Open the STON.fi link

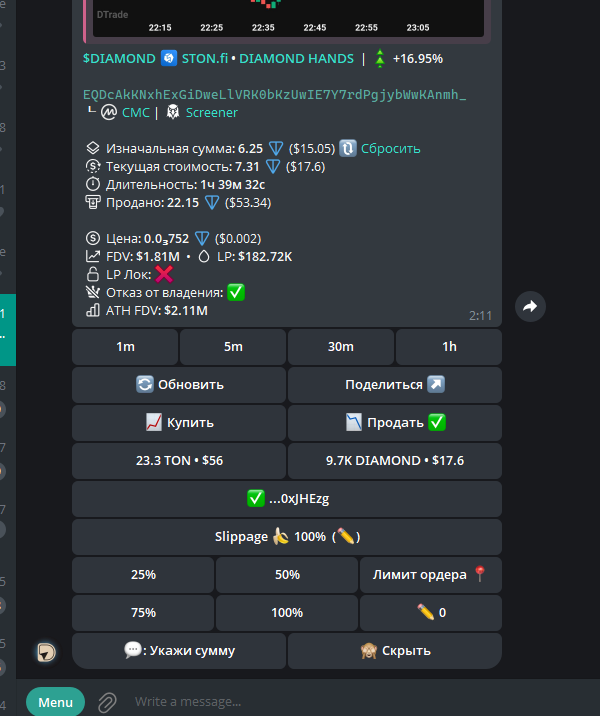click(205, 59)
